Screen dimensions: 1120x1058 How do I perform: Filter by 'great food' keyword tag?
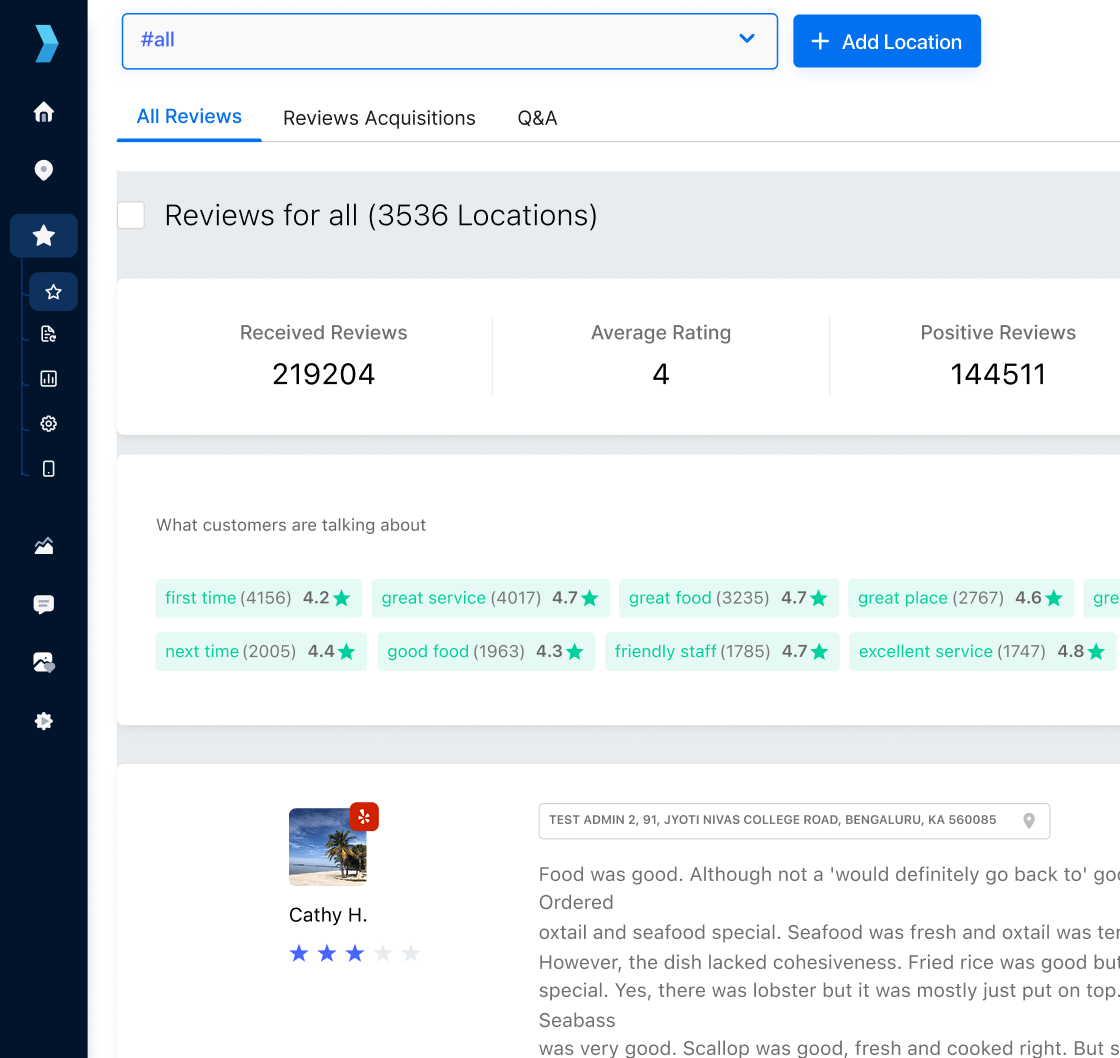(x=728, y=598)
